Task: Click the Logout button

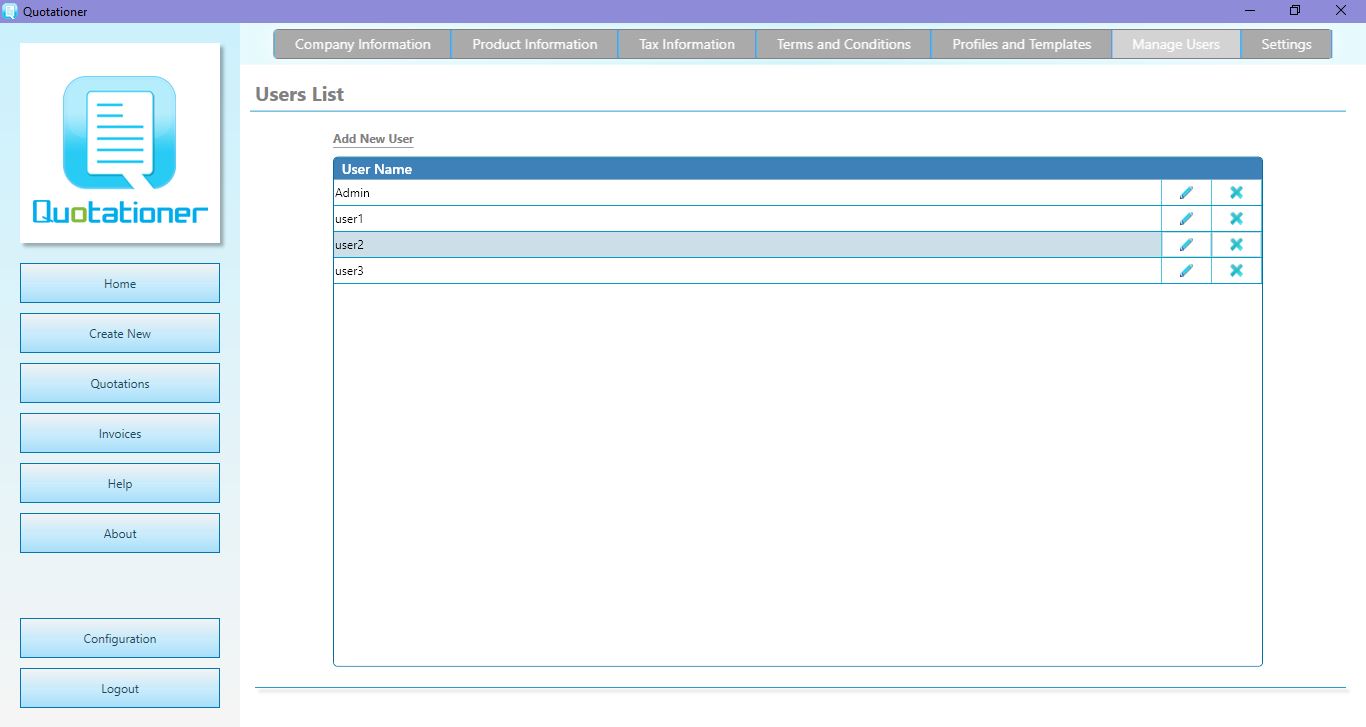Action: [x=120, y=688]
